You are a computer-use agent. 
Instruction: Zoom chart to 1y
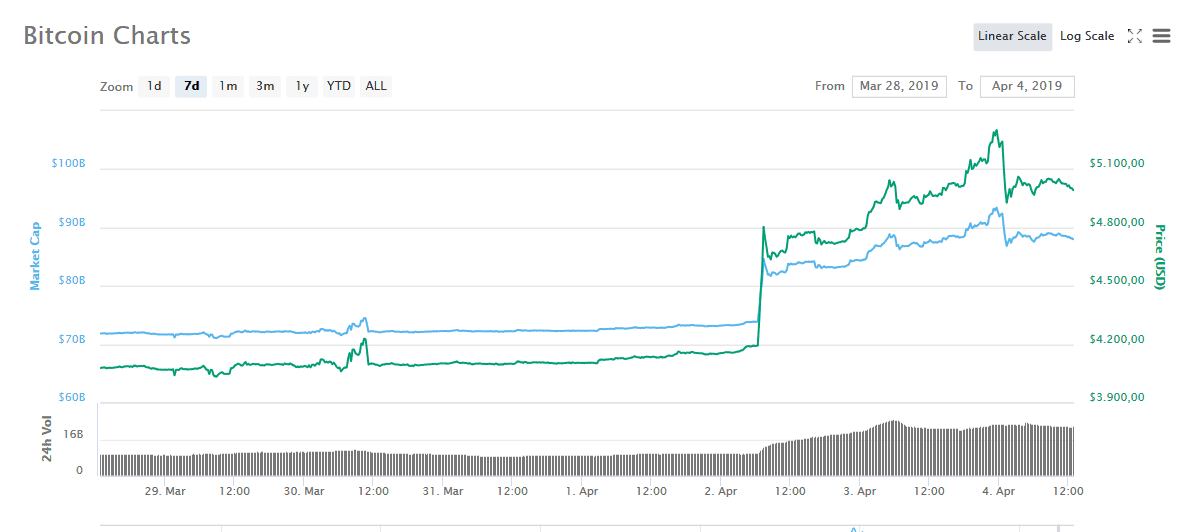click(x=302, y=86)
